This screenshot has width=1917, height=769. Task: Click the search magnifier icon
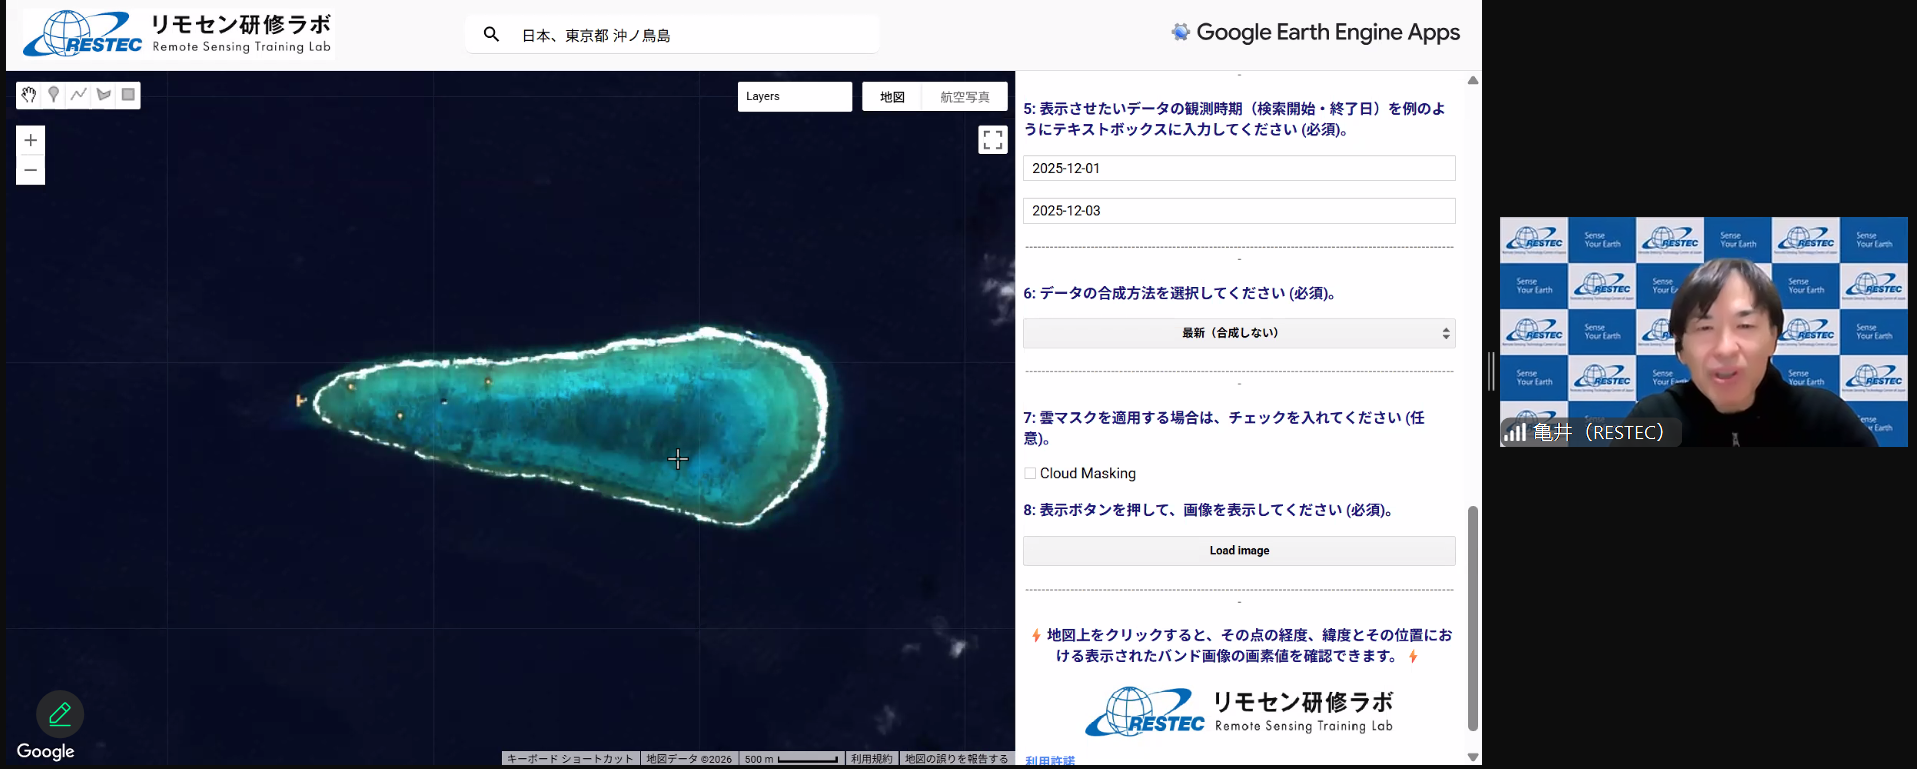click(x=491, y=35)
